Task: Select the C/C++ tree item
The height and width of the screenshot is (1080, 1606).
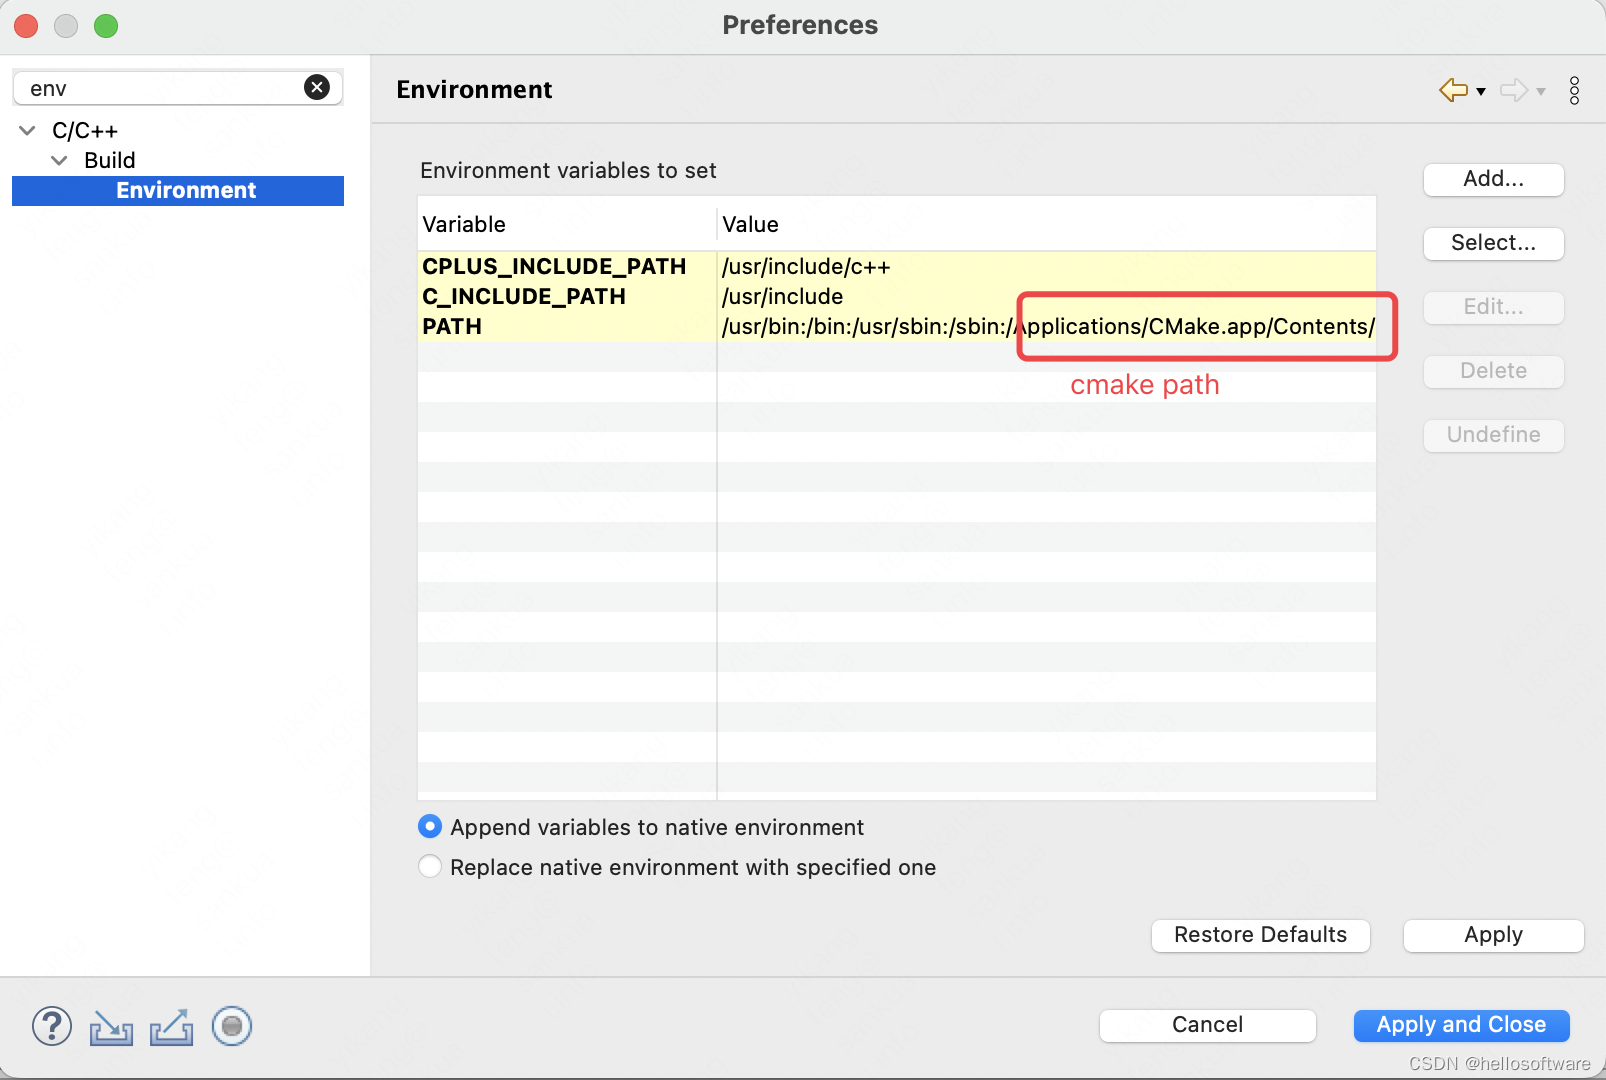Action: (x=85, y=131)
